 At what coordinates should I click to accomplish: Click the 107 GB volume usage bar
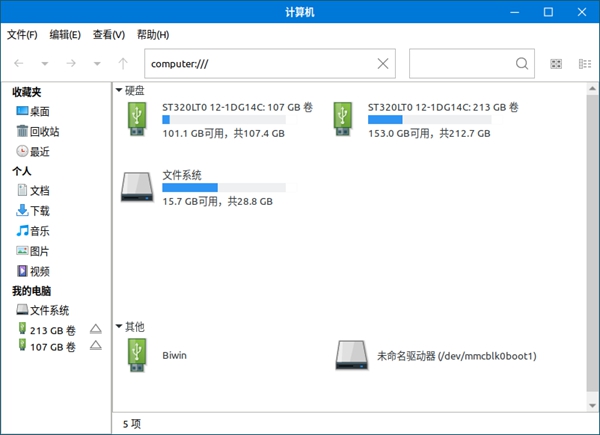[x=224, y=120]
